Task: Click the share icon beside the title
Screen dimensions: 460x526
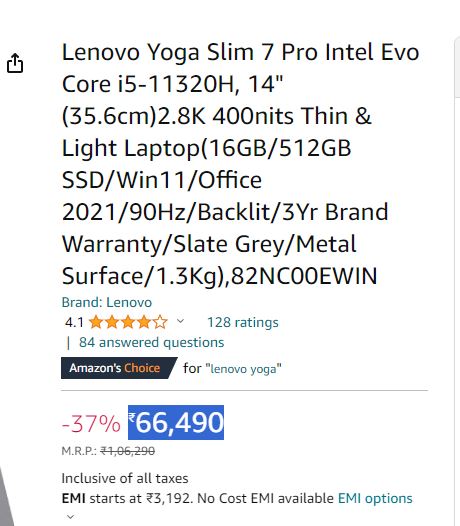Action: point(15,63)
